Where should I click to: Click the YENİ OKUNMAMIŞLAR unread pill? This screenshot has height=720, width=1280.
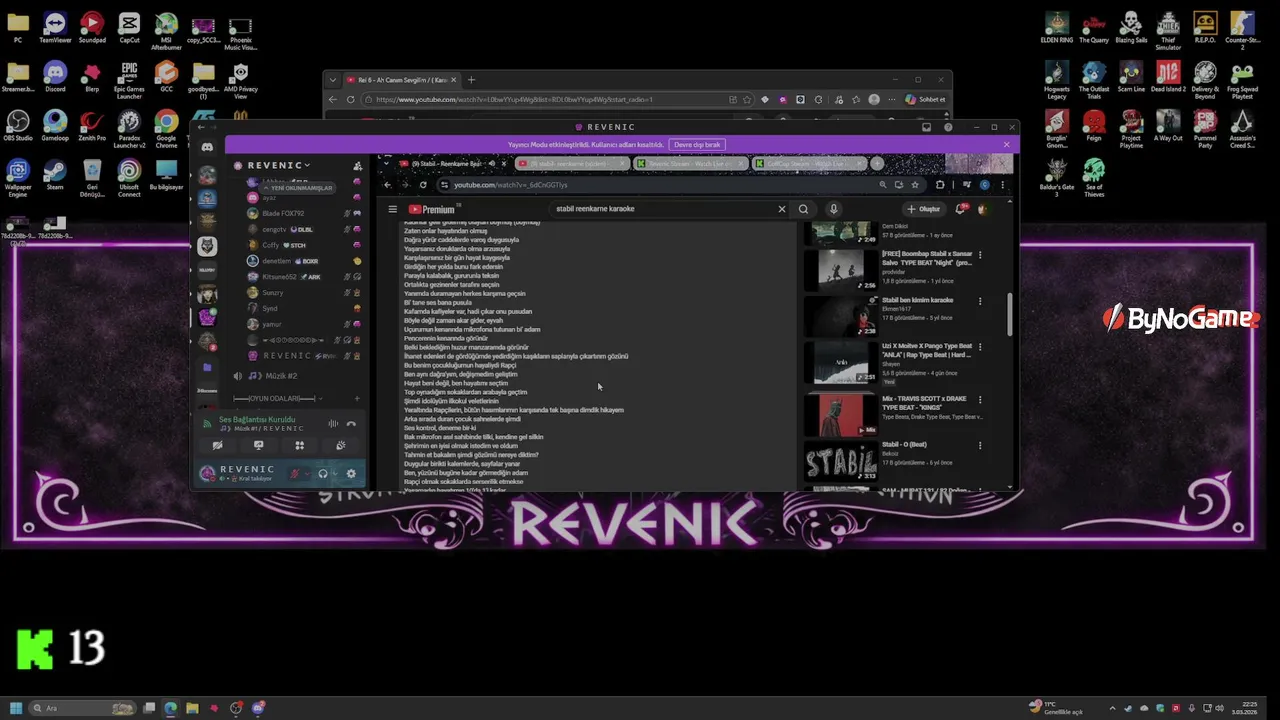coord(299,188)
